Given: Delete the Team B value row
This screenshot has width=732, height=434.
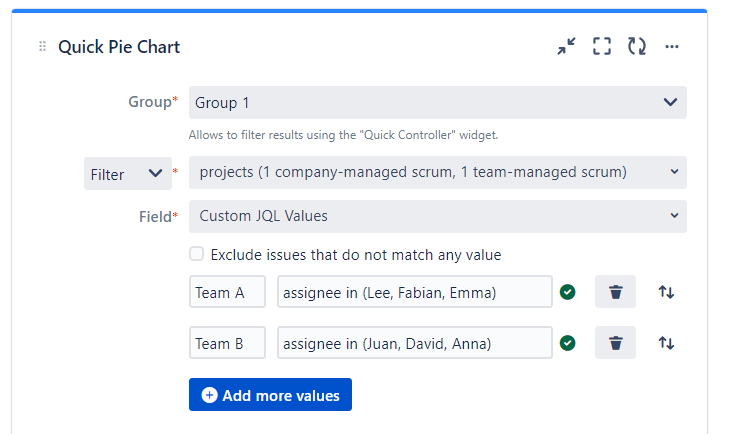Looking at the screenshot, I should tap(616, 343).
